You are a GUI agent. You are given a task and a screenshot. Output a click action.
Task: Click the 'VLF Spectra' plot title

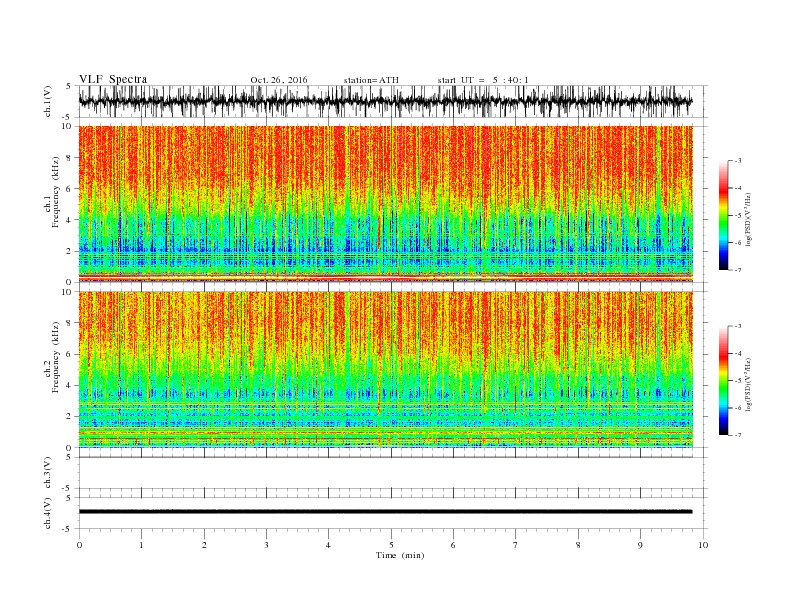113,79
